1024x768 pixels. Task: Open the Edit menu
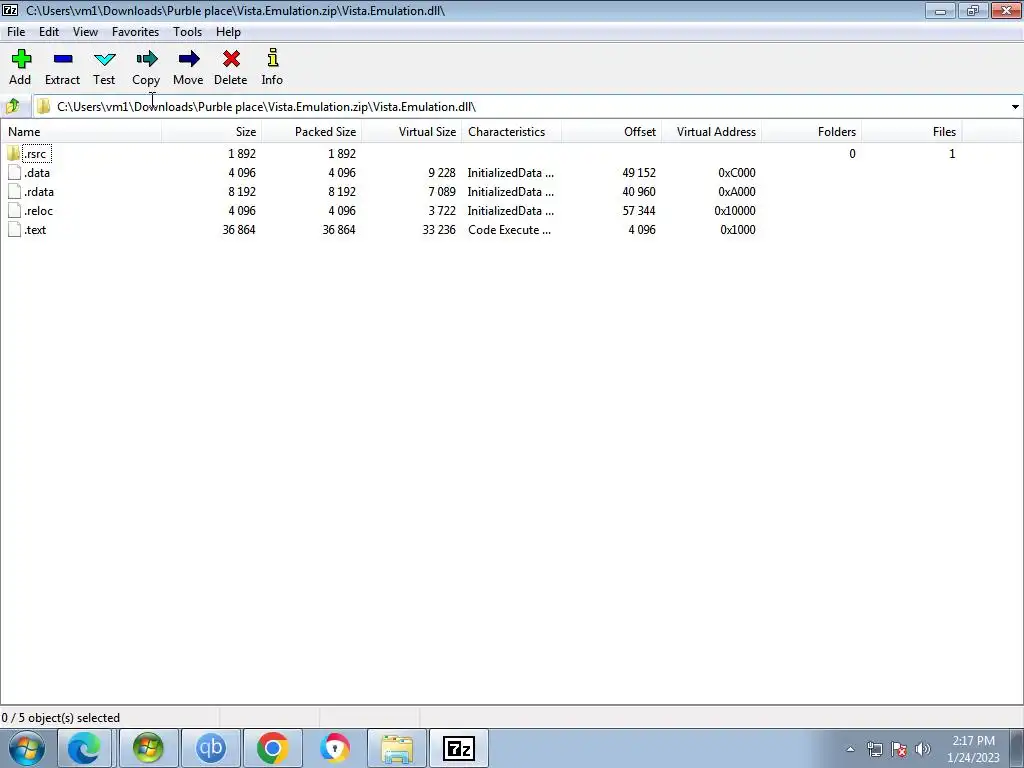(49, 32)
